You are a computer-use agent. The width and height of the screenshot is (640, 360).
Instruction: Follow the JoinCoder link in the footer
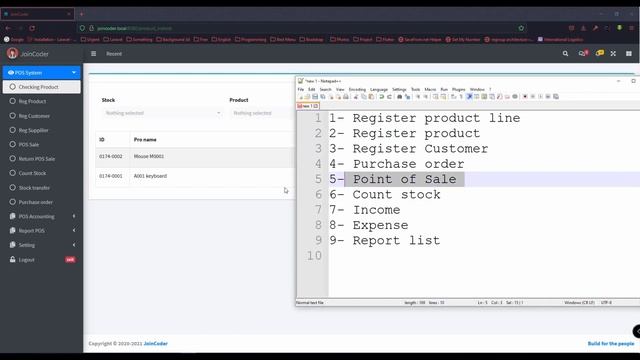[156, 344]
